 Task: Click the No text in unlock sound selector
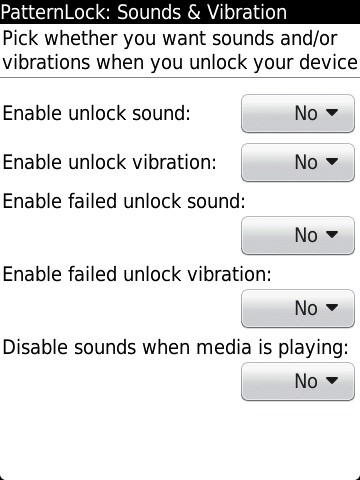pyautogui.click(x=306, y=114)
